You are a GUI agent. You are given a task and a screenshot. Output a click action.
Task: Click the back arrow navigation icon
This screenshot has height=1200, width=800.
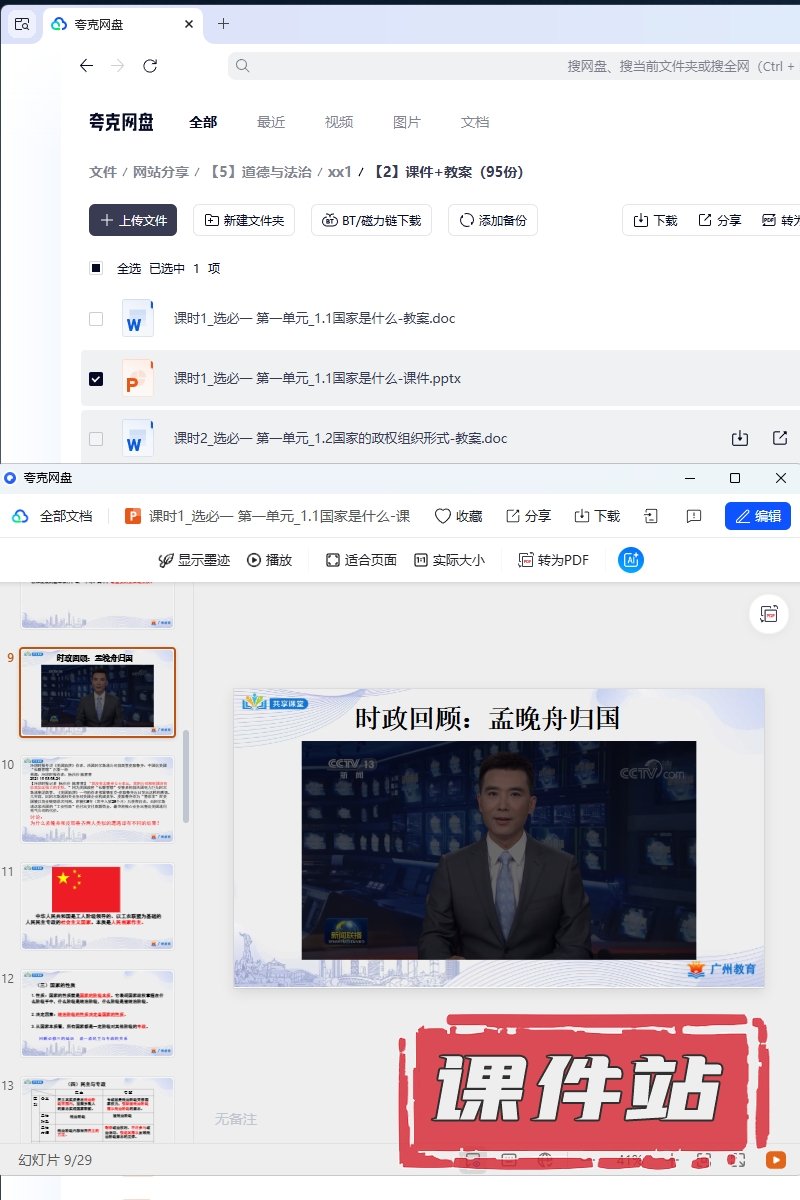tap(87, 66)
